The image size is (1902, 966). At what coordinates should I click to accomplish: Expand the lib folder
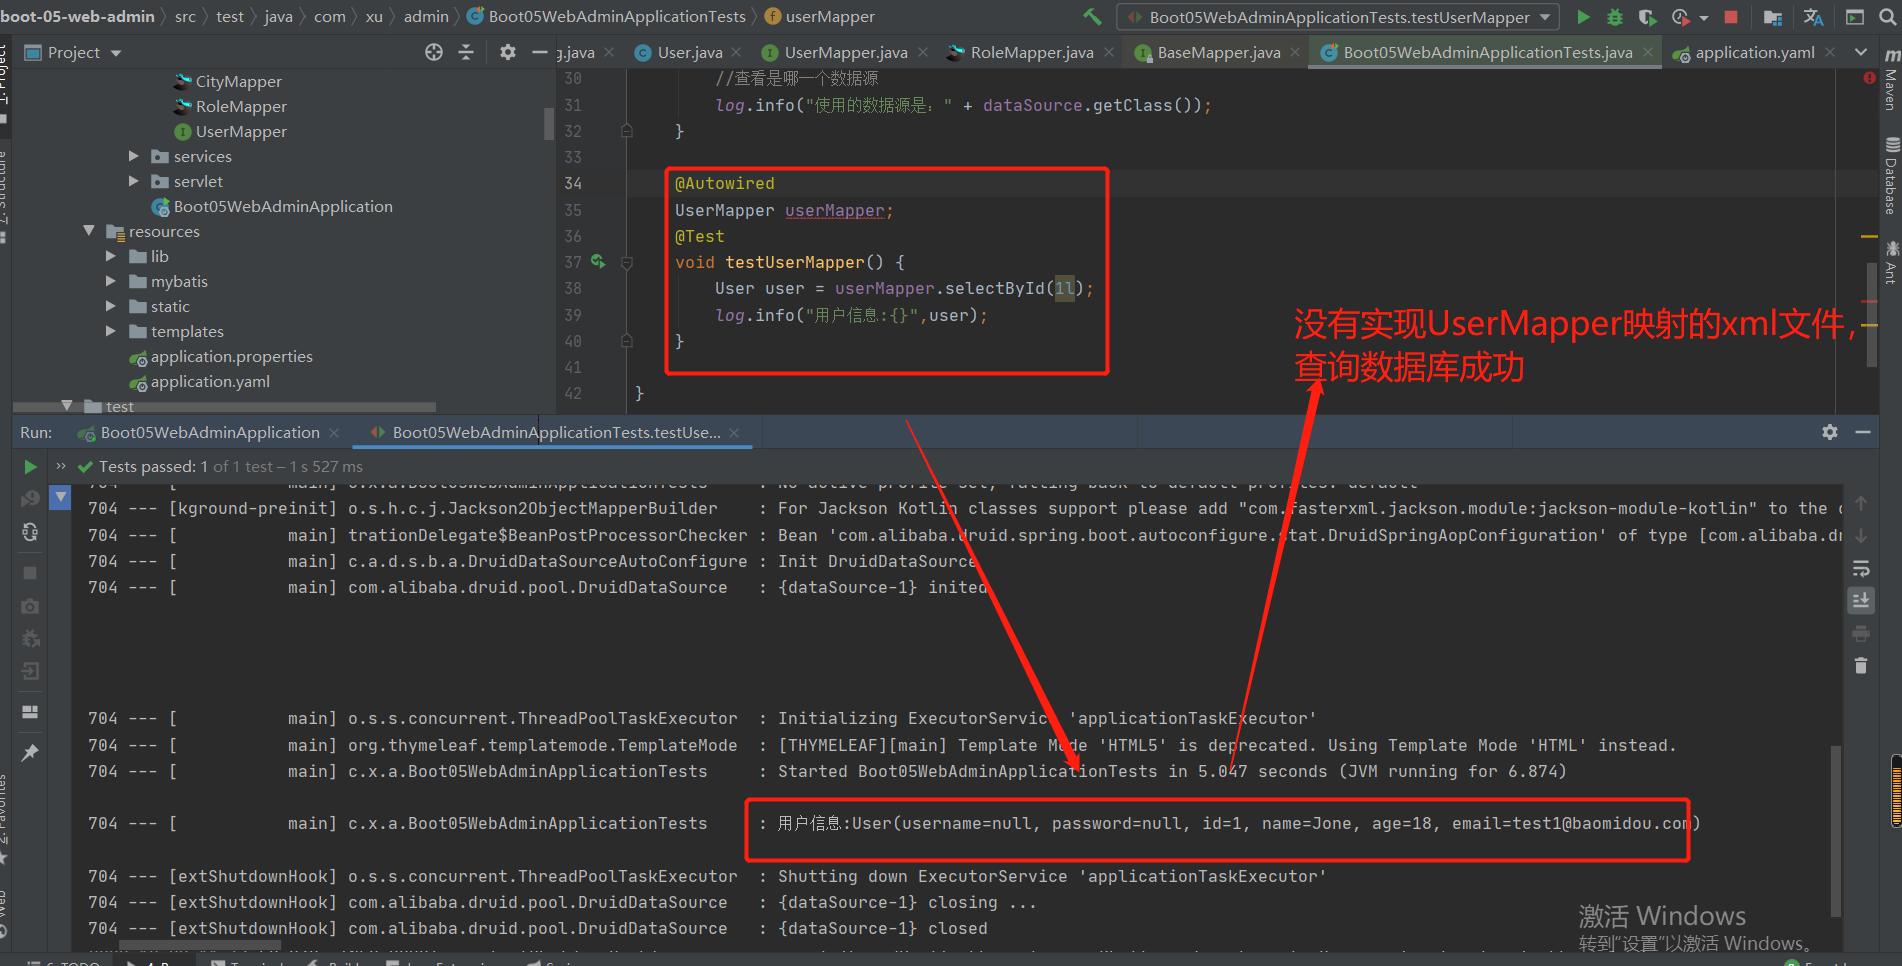(x=111, y=256)
